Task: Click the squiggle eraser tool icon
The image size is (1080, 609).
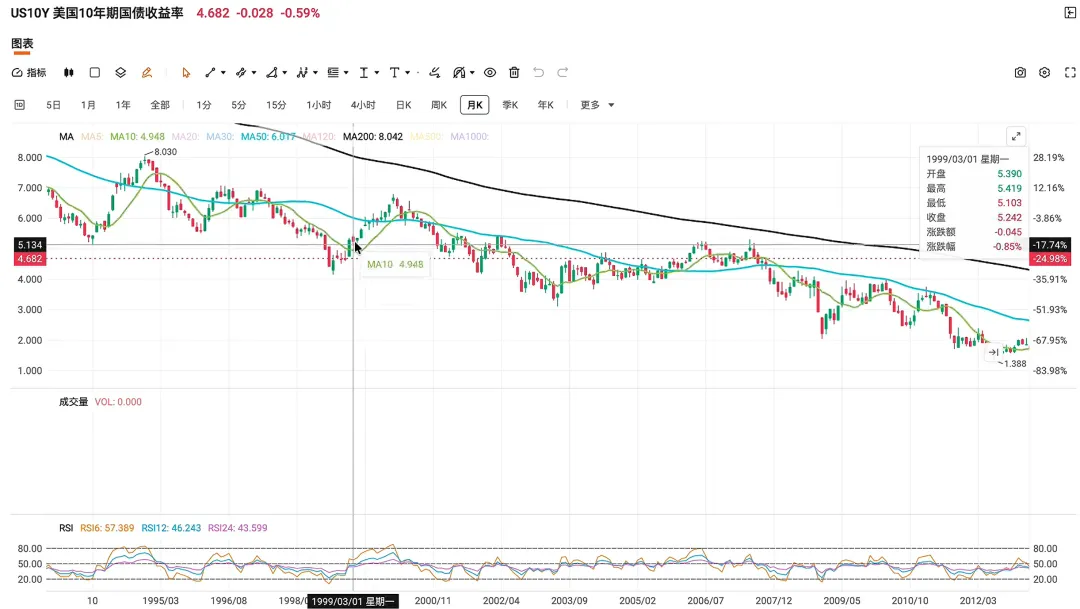Action: [x=435, y=72]
